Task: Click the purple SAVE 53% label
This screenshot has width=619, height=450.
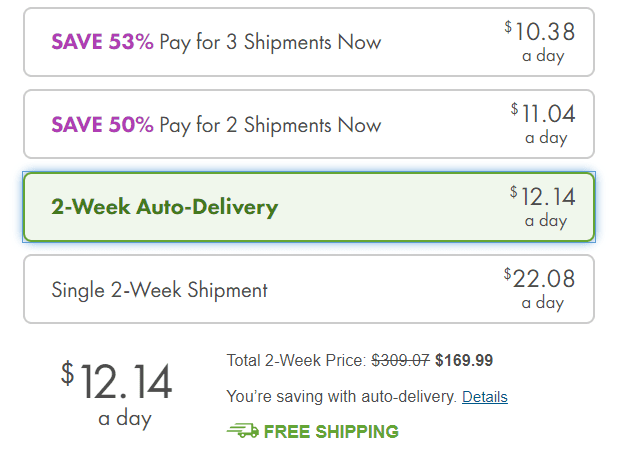Action: point(102,41)
